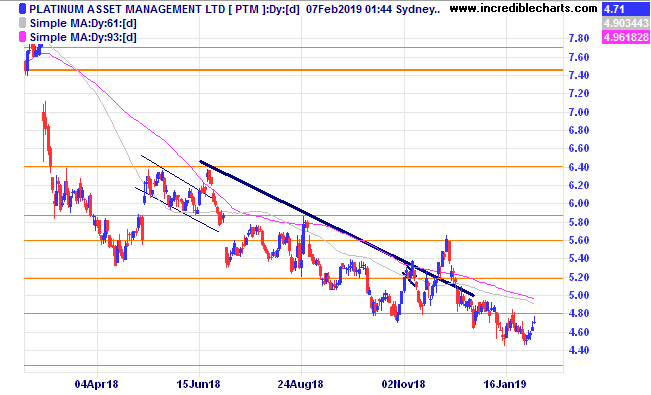This screenshot has height=395, width=651.
Task: Click the 4.40 price axis label
Action: [x=579, y=351]
